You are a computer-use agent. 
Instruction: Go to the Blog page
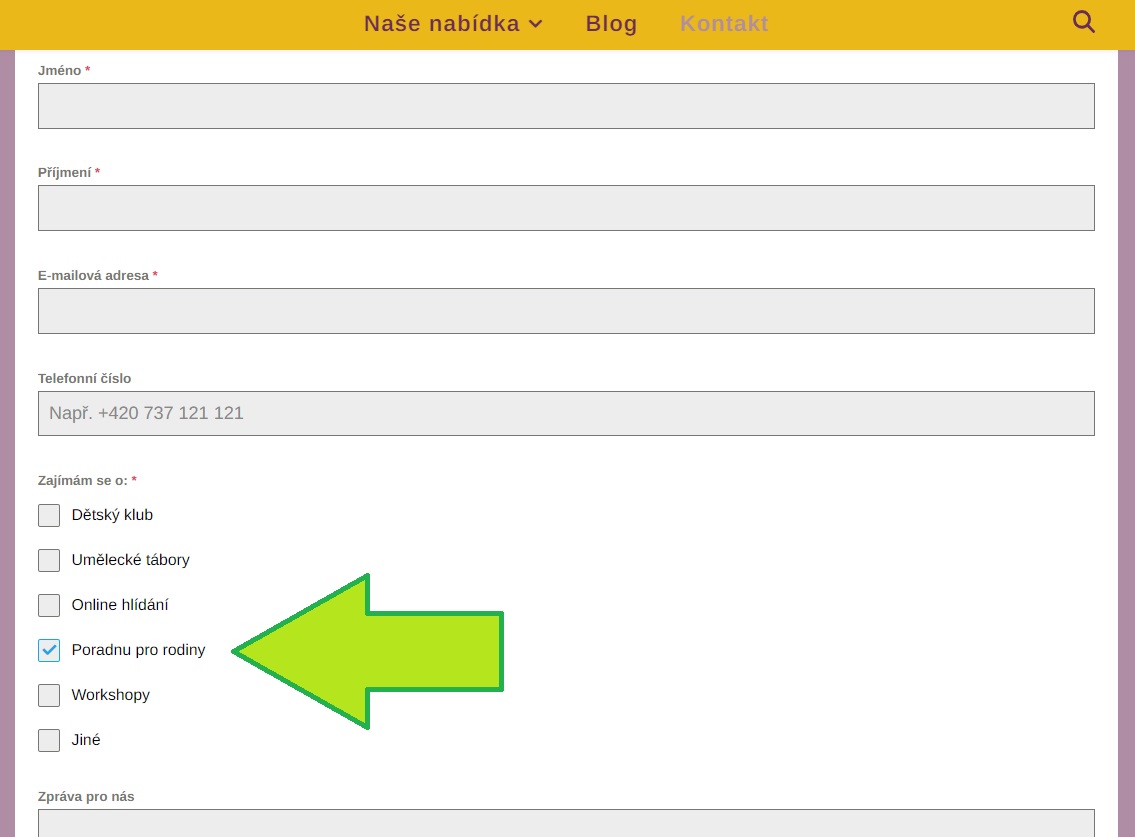pos(611,24)
